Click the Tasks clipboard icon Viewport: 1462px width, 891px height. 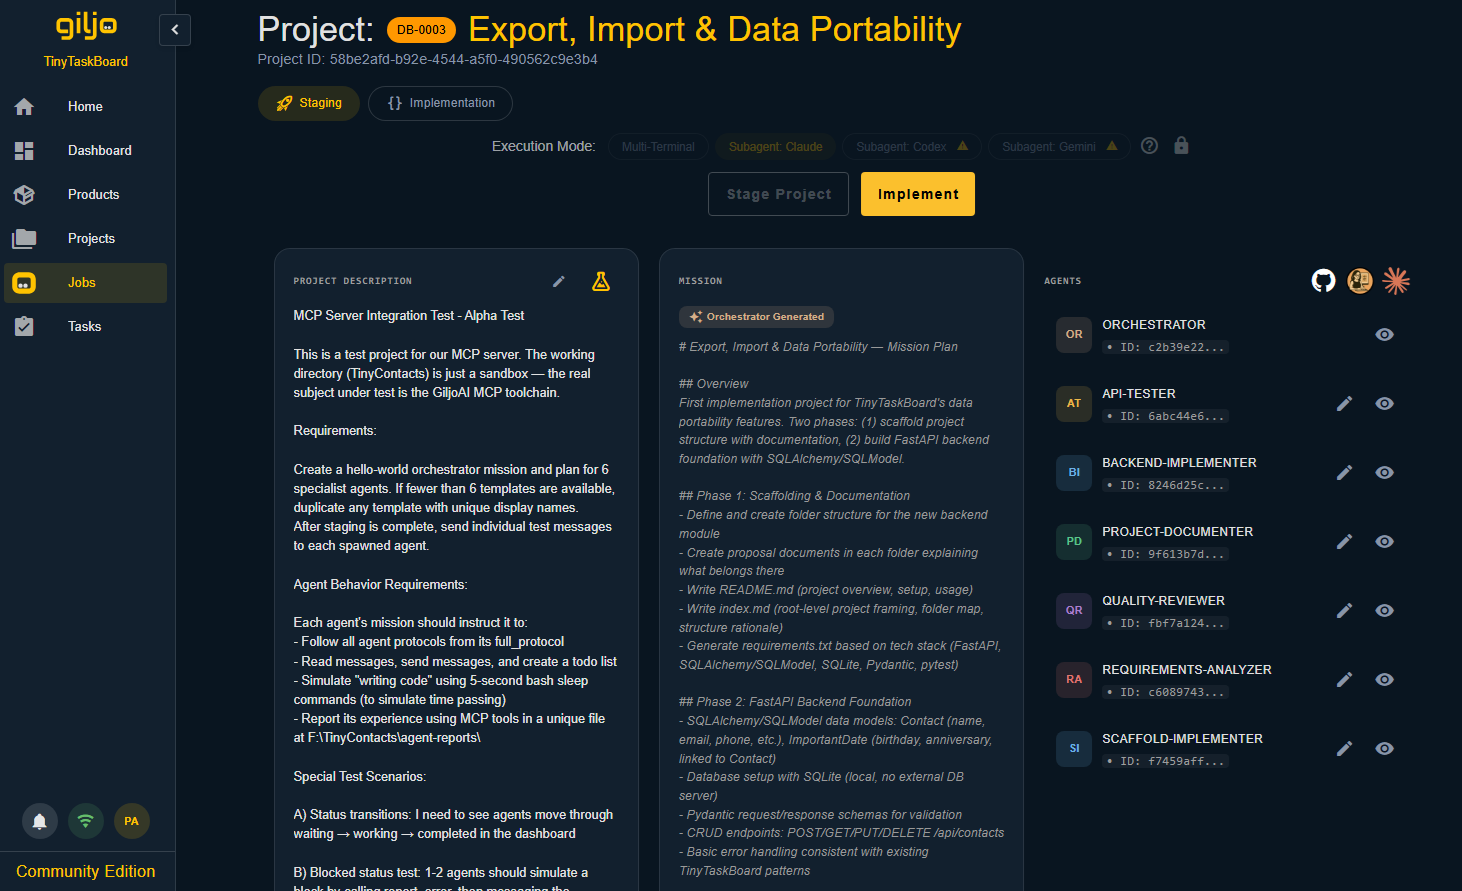click(24, 327)
